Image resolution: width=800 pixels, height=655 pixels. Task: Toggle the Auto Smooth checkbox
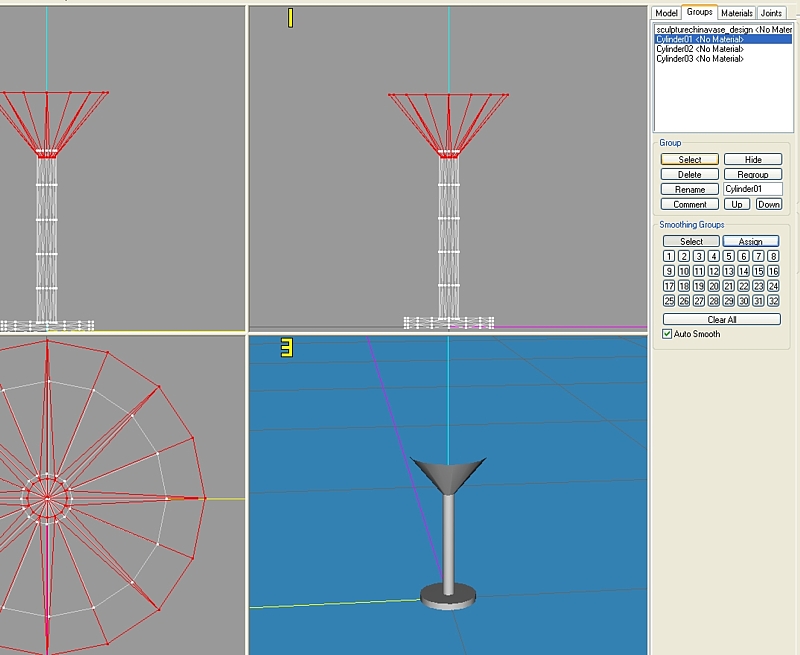[x=668, y=334]
